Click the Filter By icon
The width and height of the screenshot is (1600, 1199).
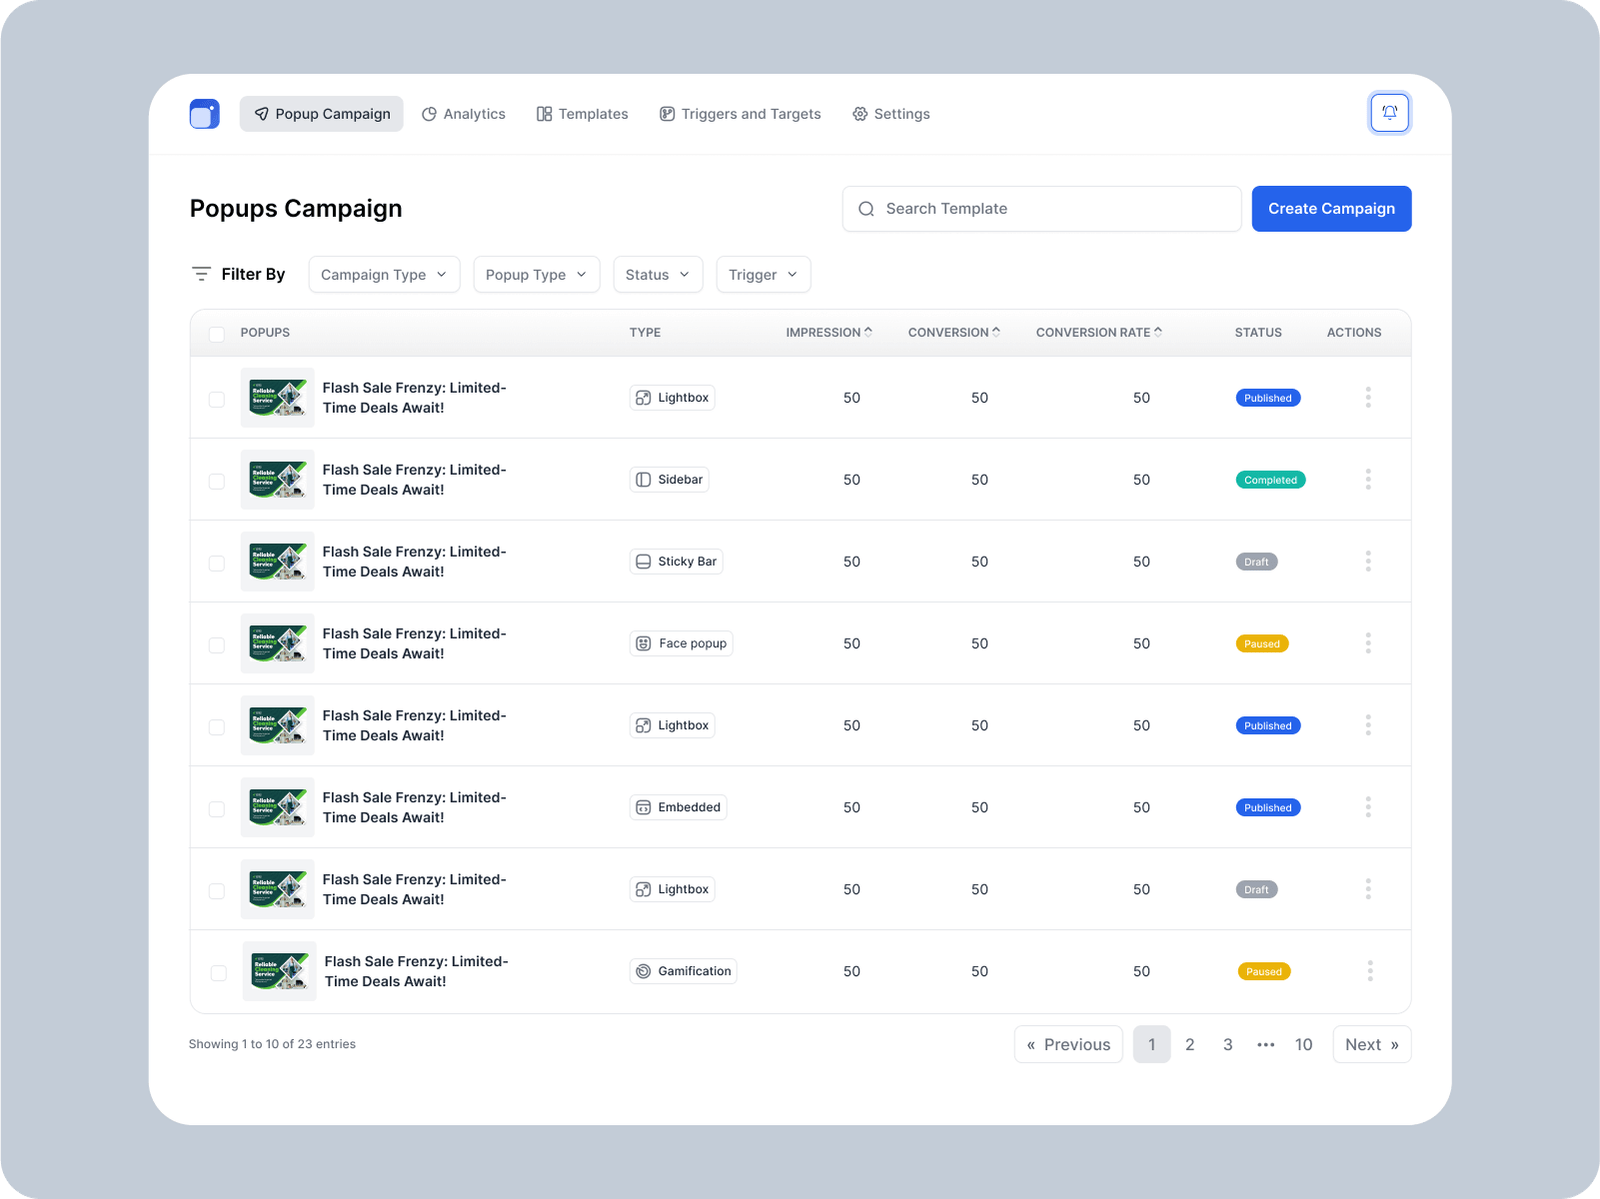[201, 274]
